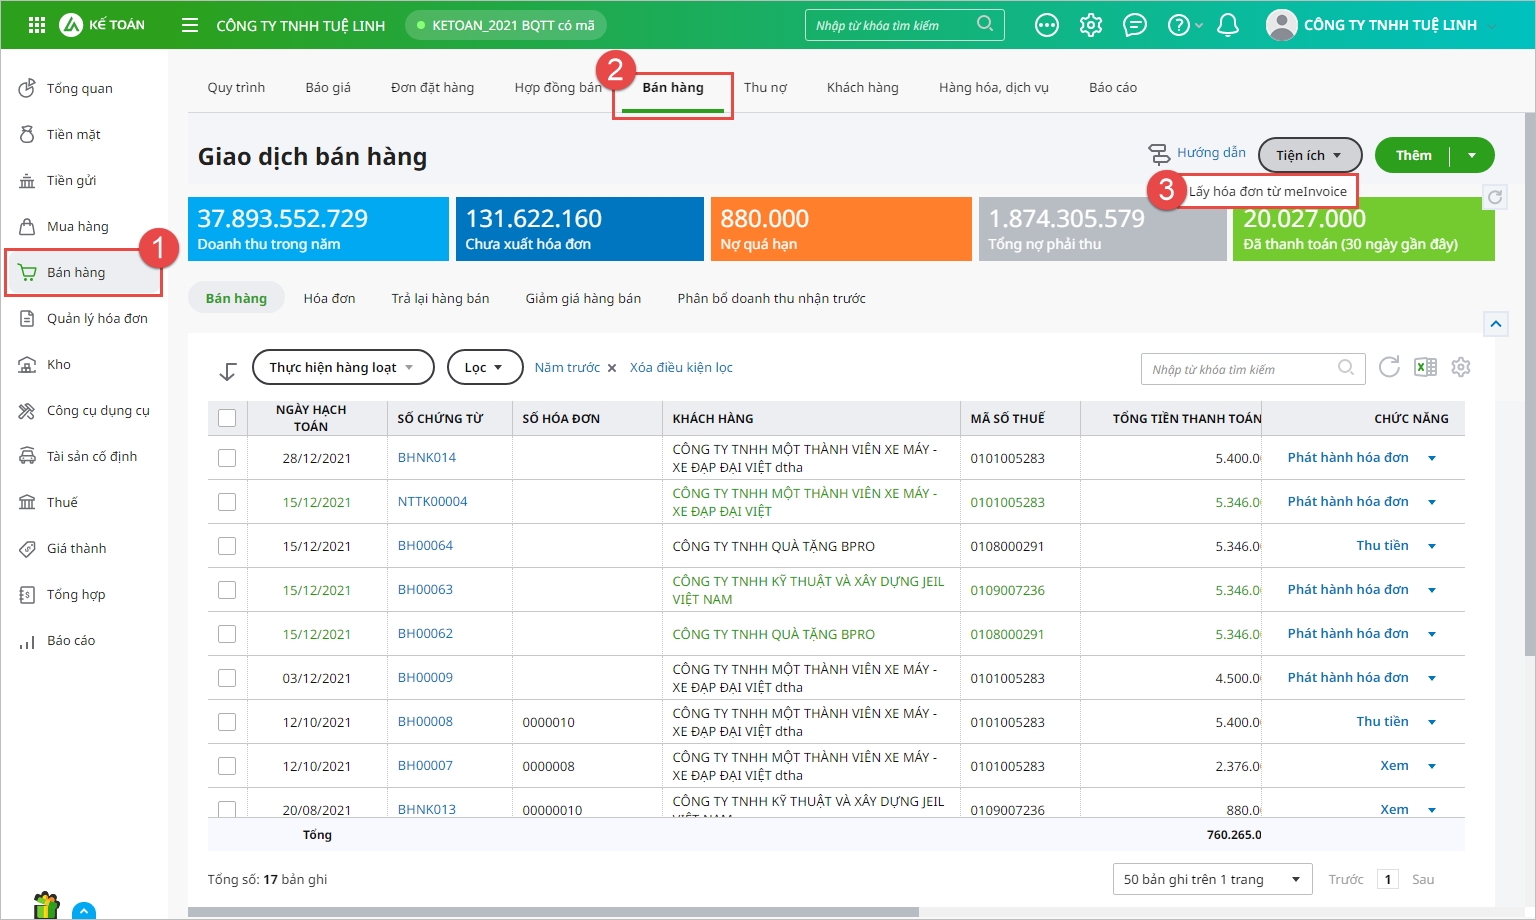1536x920 pixels.
Task: Switch to the Hóa đơn sub-tab
Action: [x=329, y=298]
